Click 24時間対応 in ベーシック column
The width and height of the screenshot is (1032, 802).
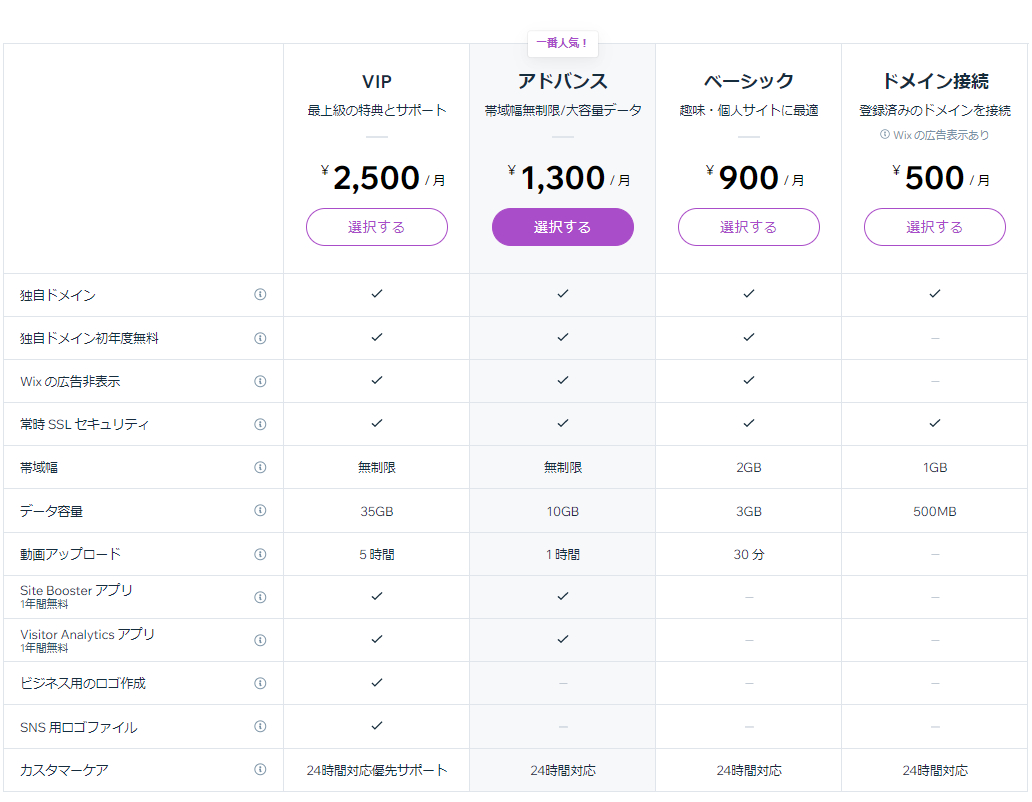pyautogui.click(x=749, y=770)
